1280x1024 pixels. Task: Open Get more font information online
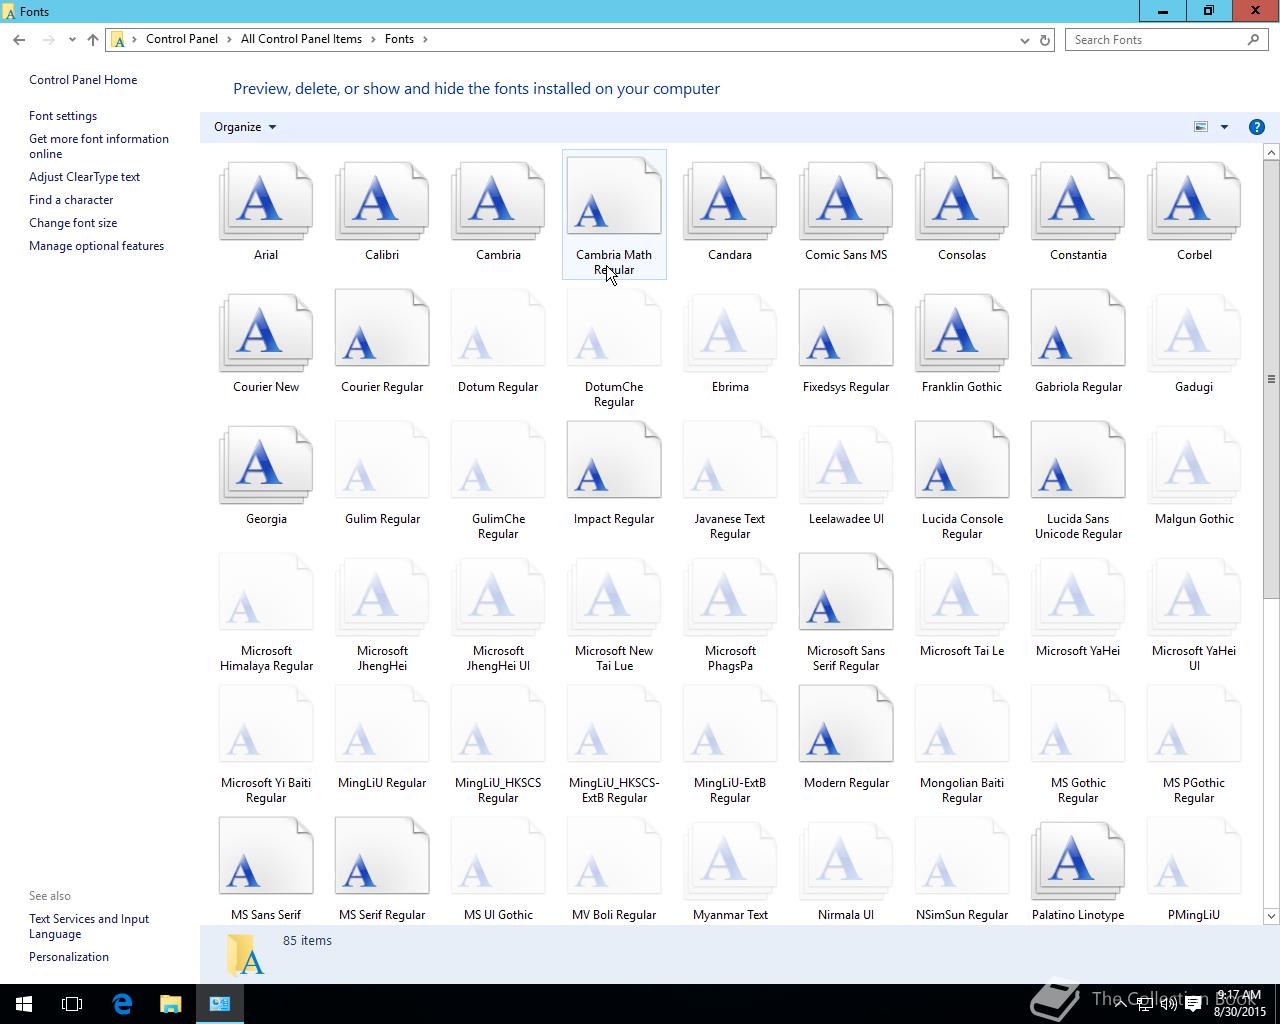click(x=99, y=146)
